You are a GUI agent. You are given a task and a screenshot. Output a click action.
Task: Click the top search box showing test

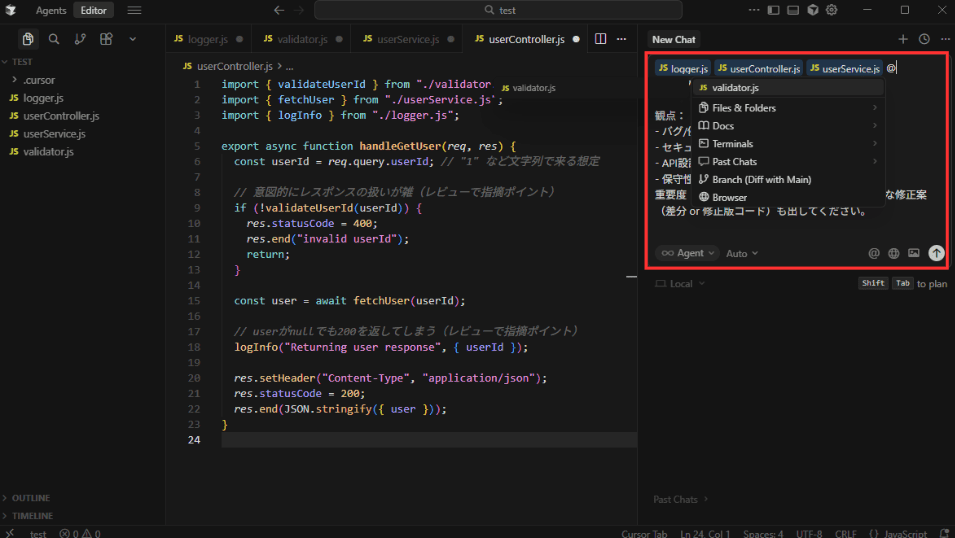pos(499,10)
